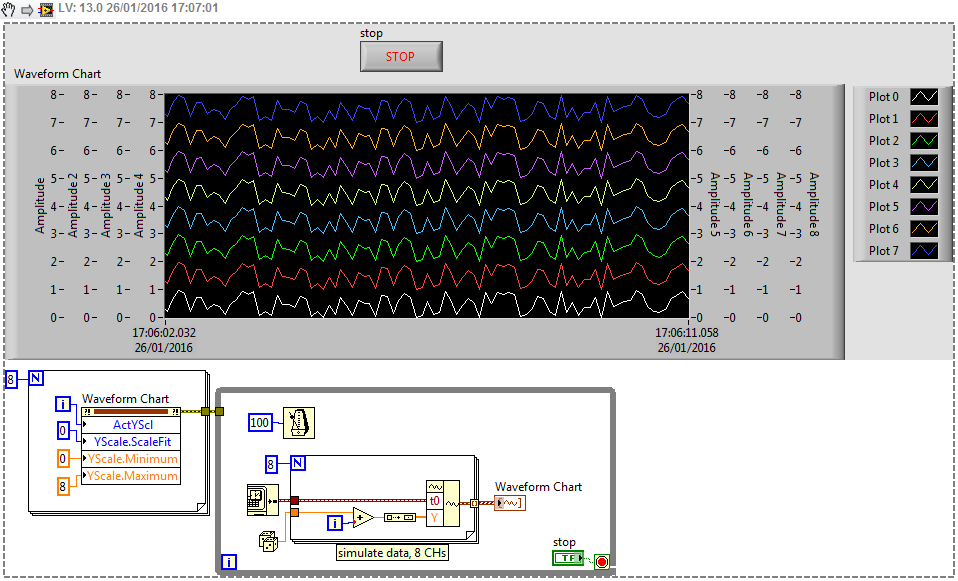Select Plot 1 red legend swatch

point(924,119)
